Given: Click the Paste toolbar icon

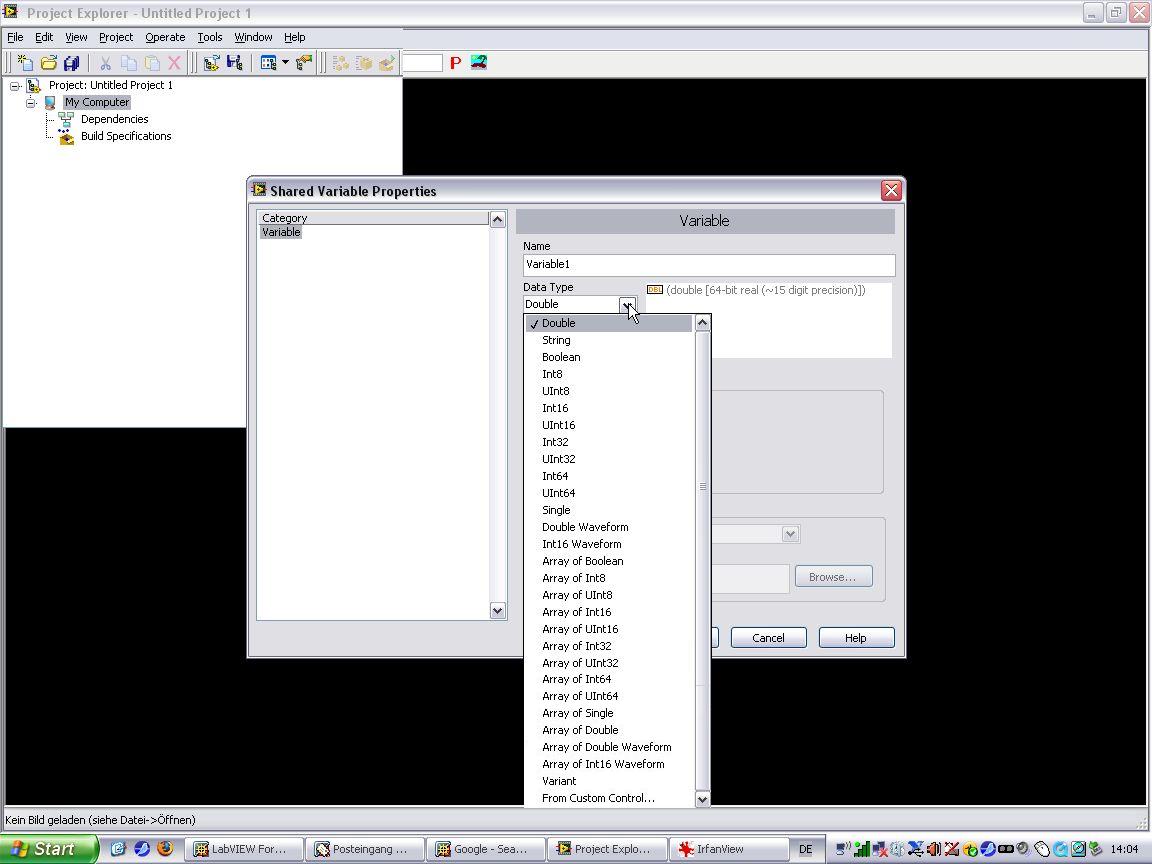Looking at the screenshot, I should coord(152,63).
